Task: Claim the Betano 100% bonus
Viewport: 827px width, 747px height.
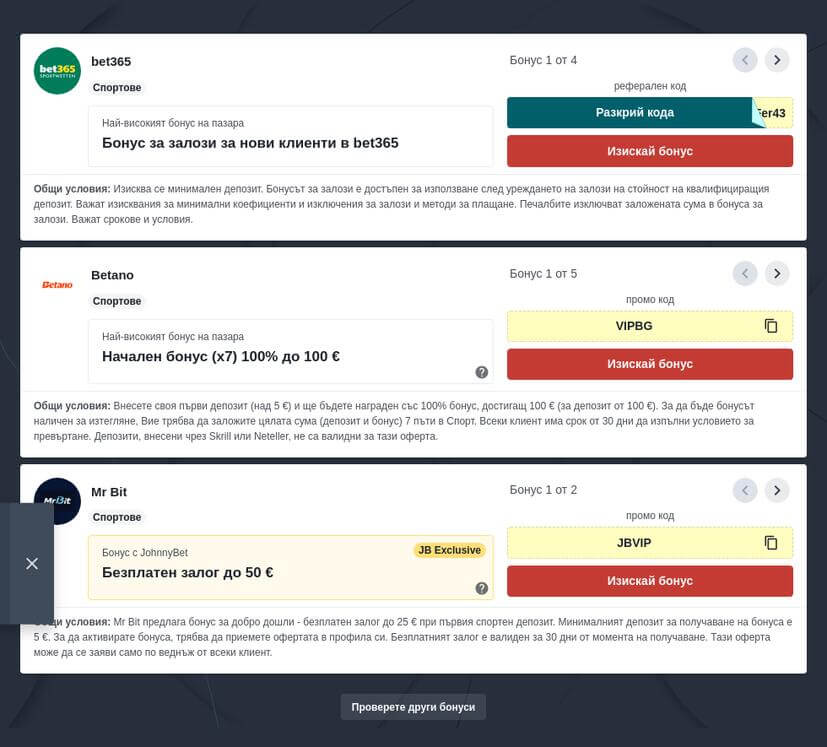Action: click(649, 364)
